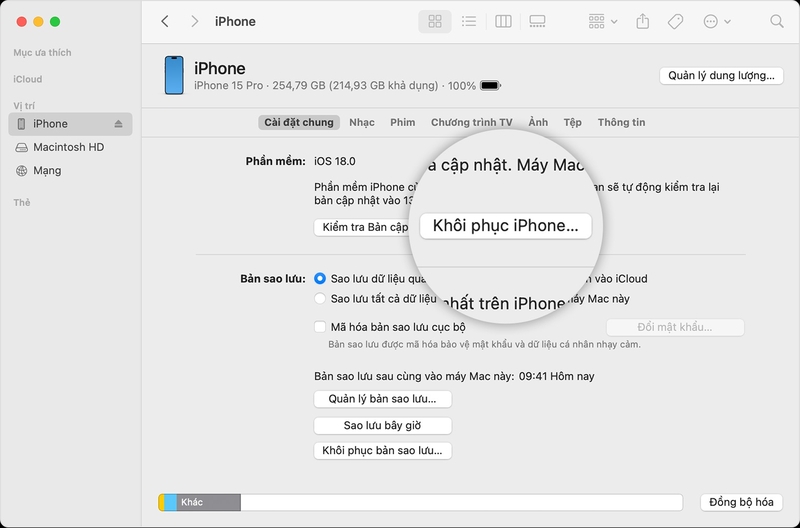Image resolution: width=800 pixels, height=528 pixels.
Task: Click the Share toolbar icon
Action: point(643,21)
